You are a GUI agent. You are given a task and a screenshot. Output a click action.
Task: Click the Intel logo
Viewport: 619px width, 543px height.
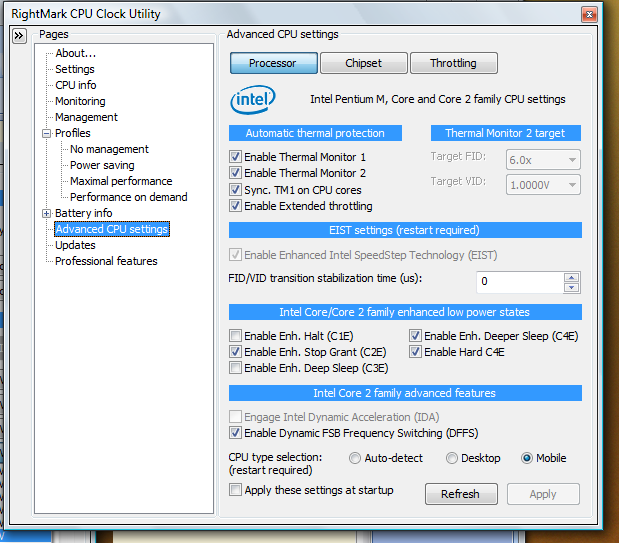(253, 100)
